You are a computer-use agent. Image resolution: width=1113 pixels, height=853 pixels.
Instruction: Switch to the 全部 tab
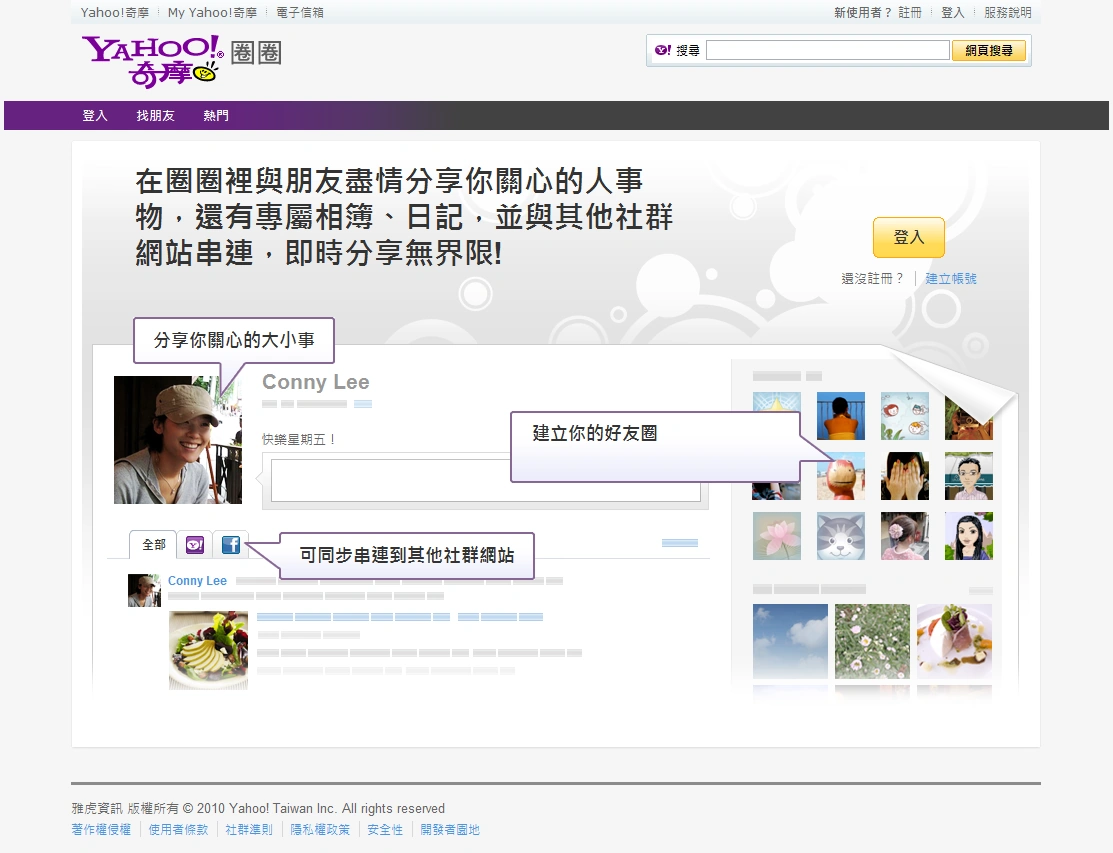[x=152, y=544]
